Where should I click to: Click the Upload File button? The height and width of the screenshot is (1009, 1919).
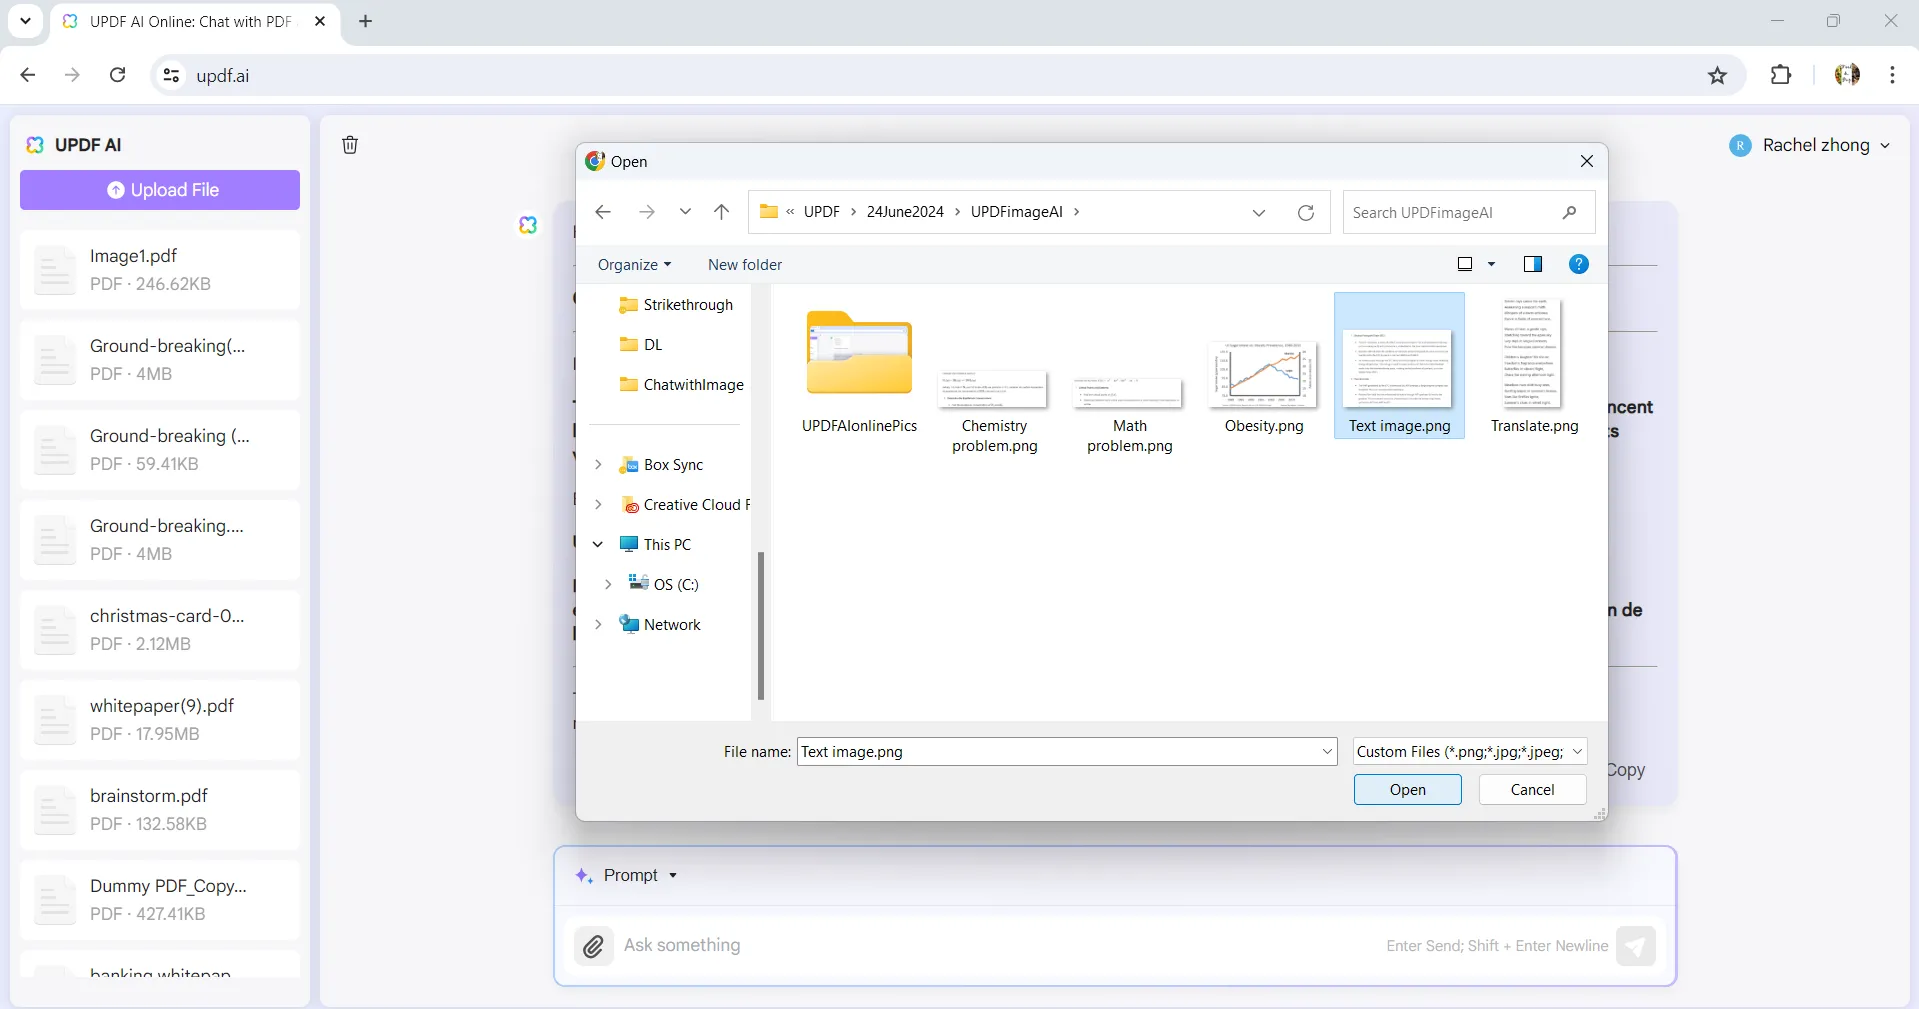[160, 190]
